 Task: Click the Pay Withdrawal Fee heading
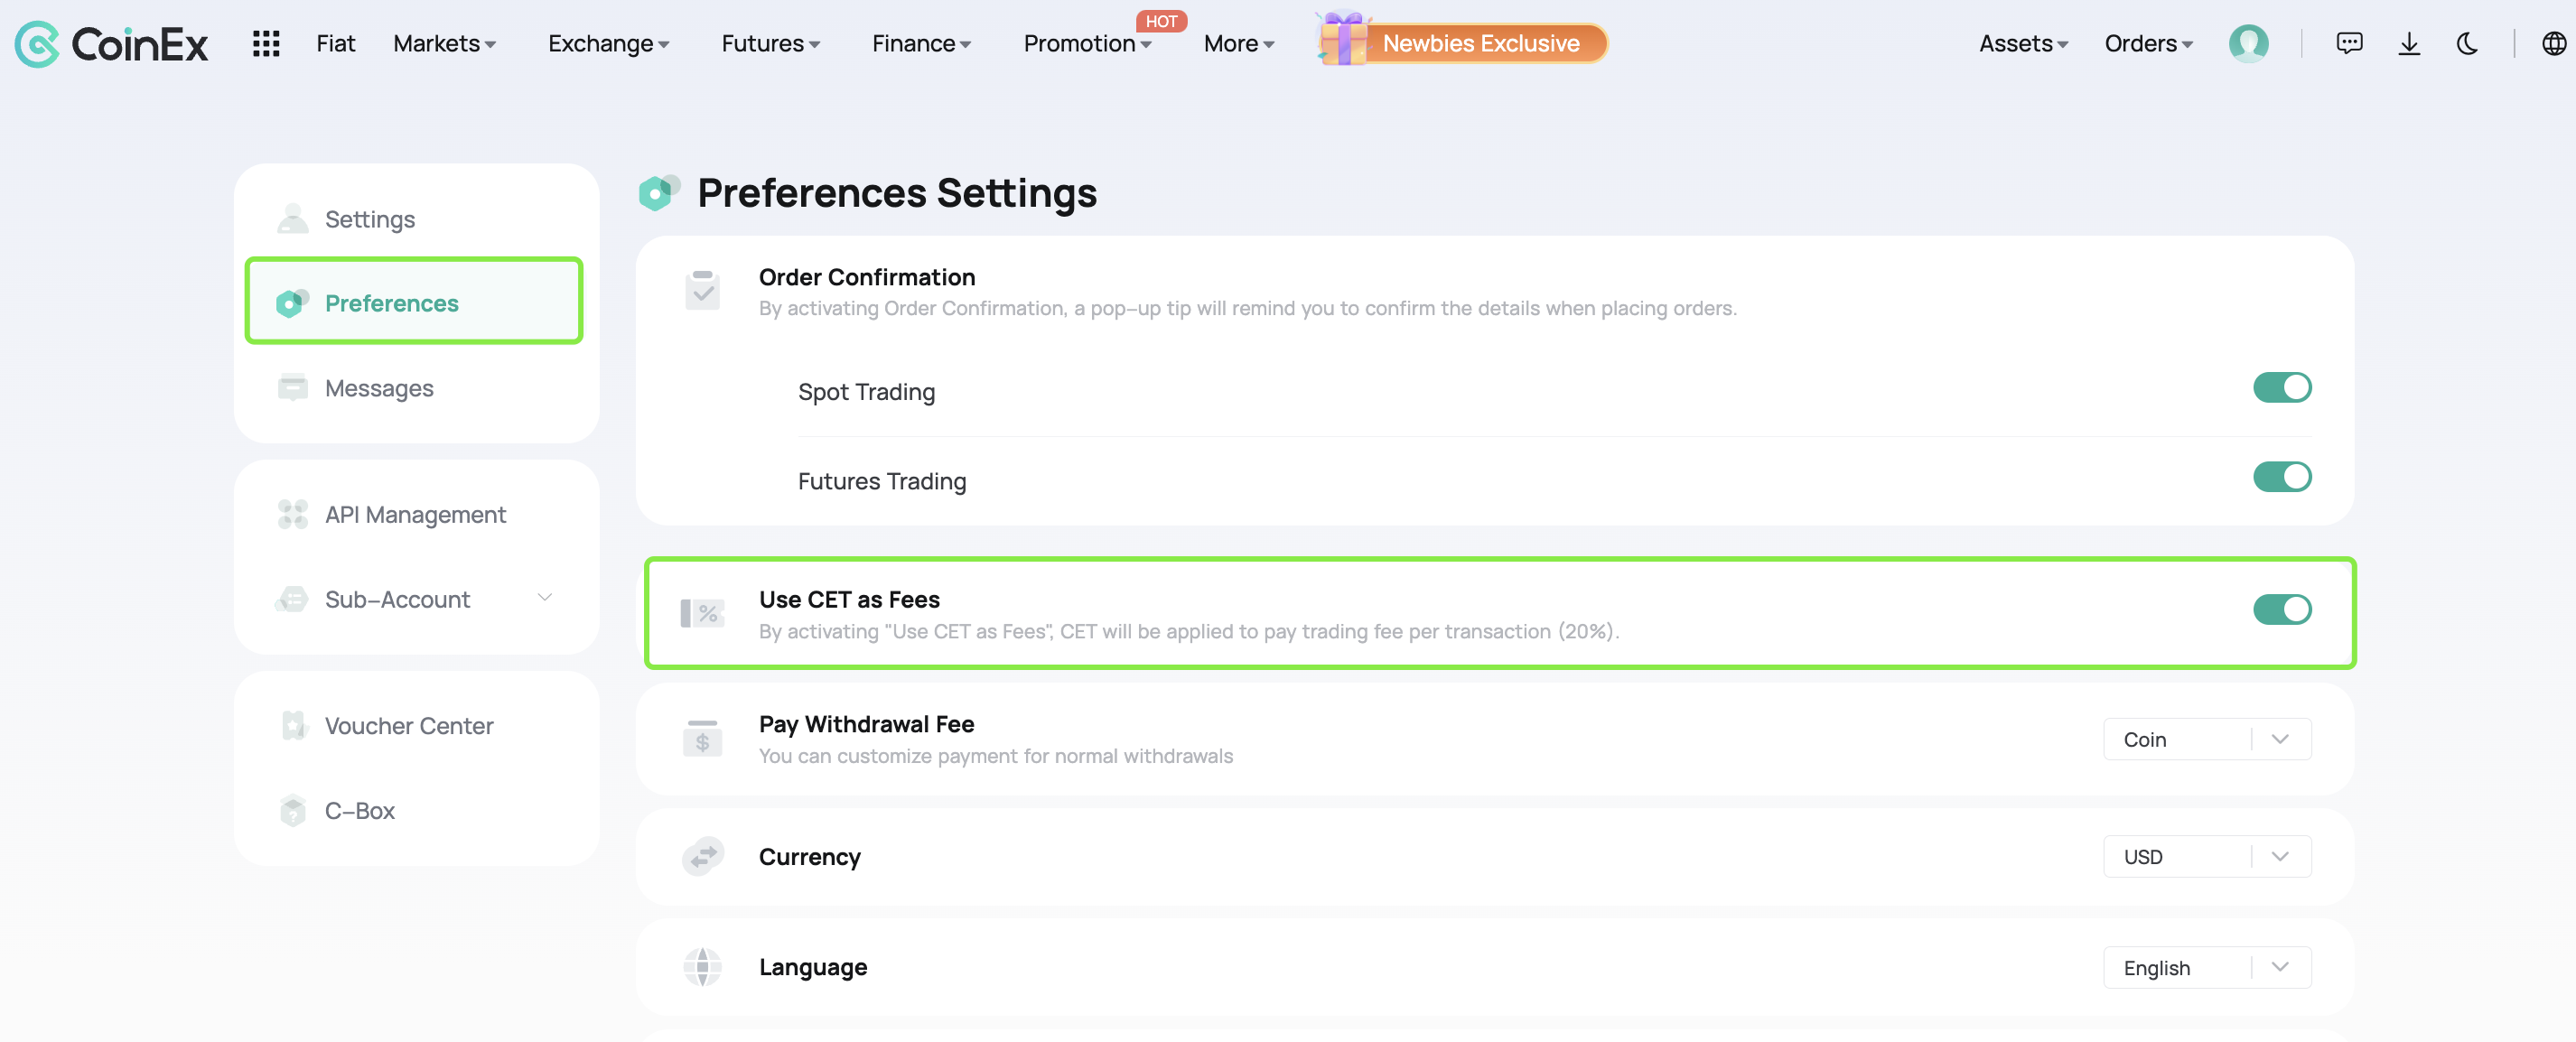tap(866, 723)
